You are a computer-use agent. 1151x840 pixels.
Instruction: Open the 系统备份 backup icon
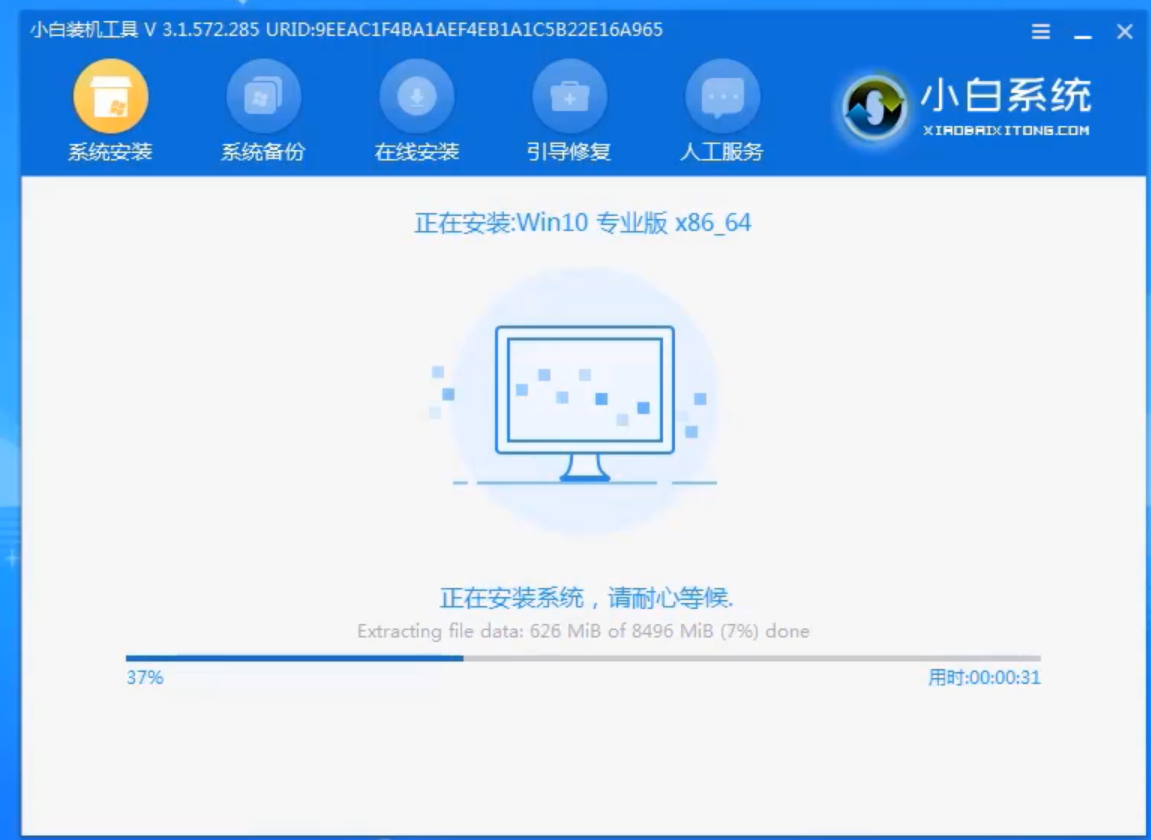coord(263,96)
